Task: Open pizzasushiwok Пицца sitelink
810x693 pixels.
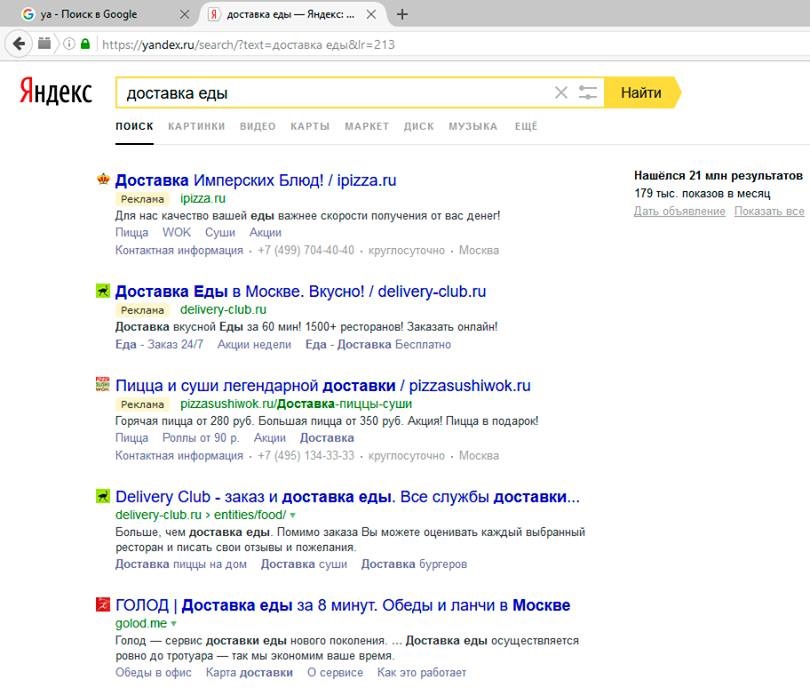Action: [x=132, y=438]
